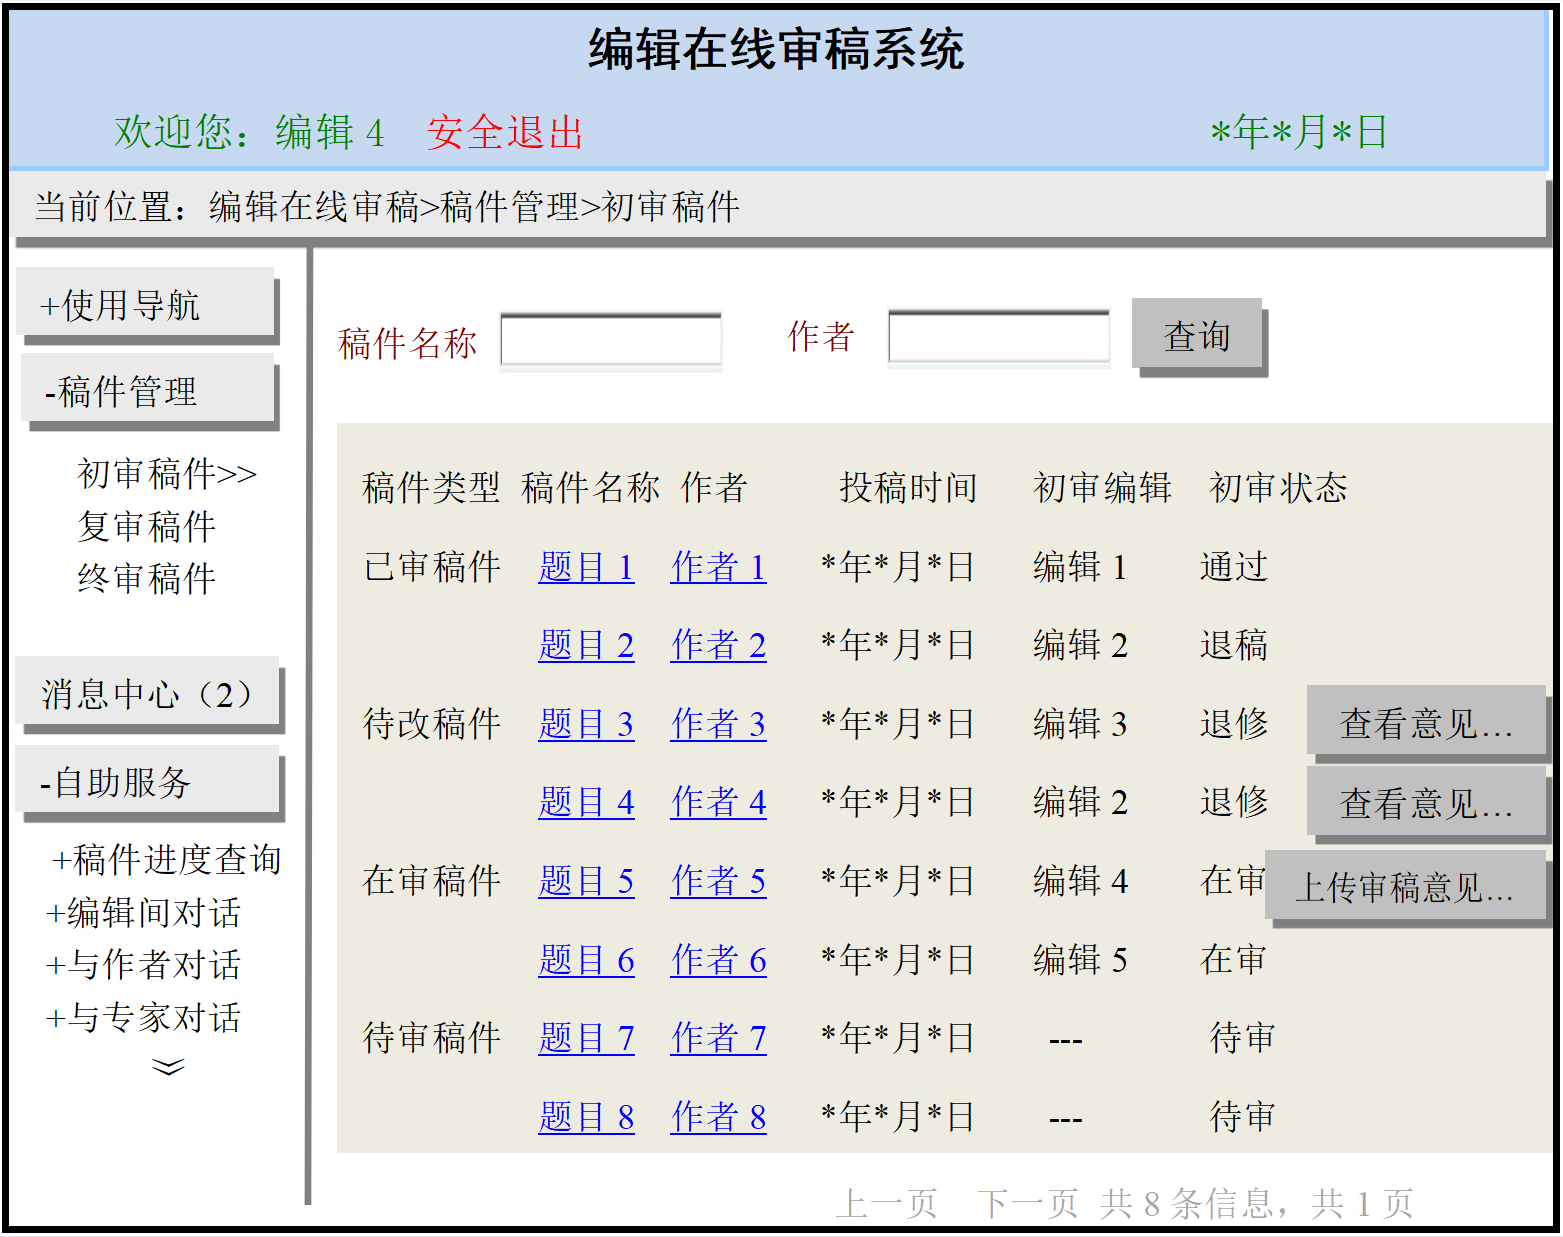The height and width of the screenshot is (1237, 1563).
Task: Click 查看意见 button for 题目 3
Action: pyautogui.click(x=1425, y=723)
